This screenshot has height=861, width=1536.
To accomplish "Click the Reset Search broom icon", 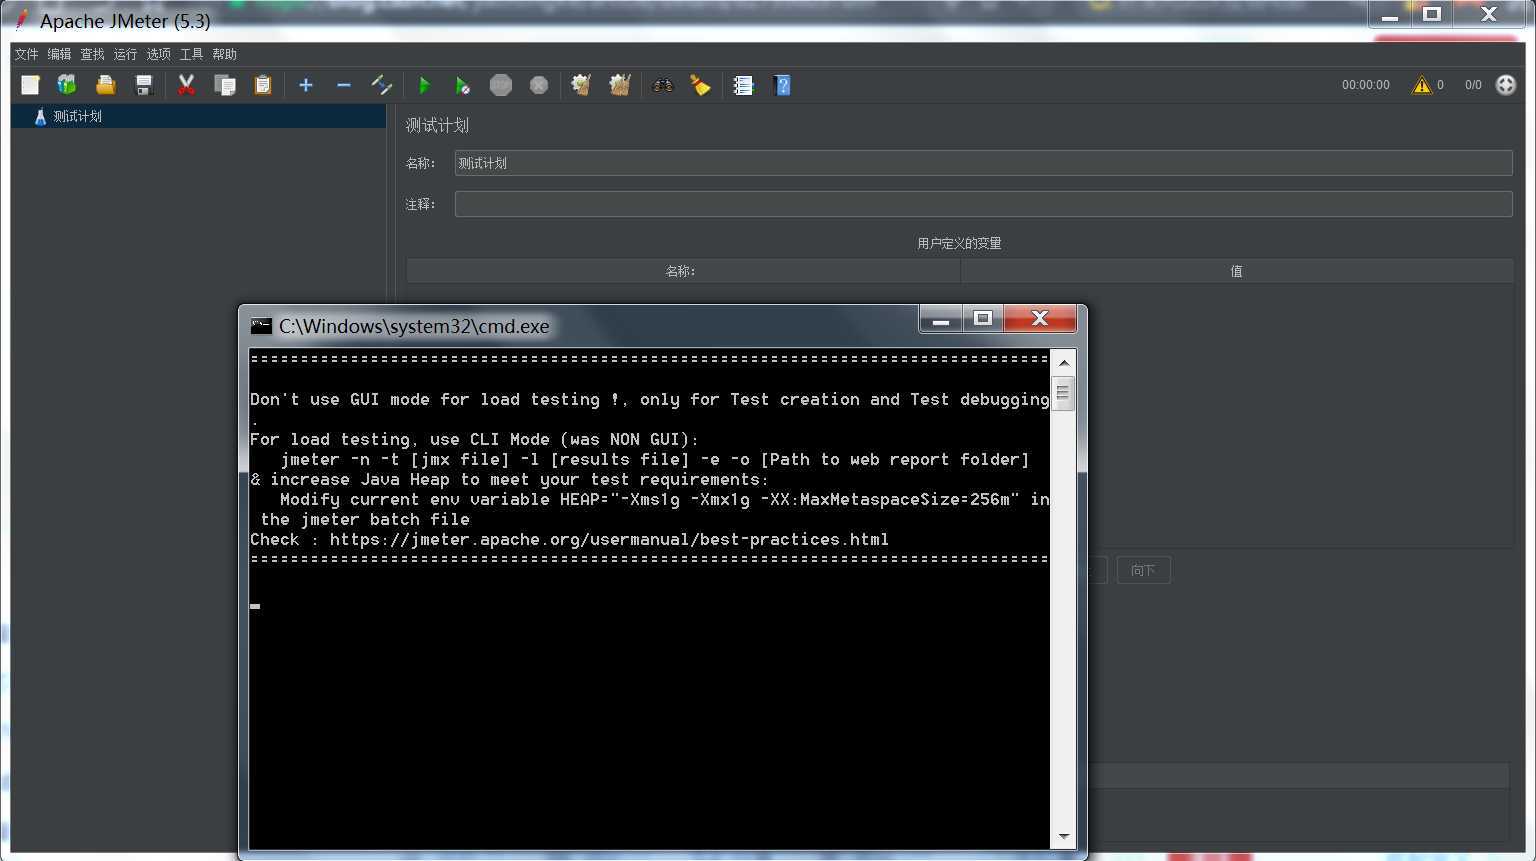I will click(x=700, y=85).
